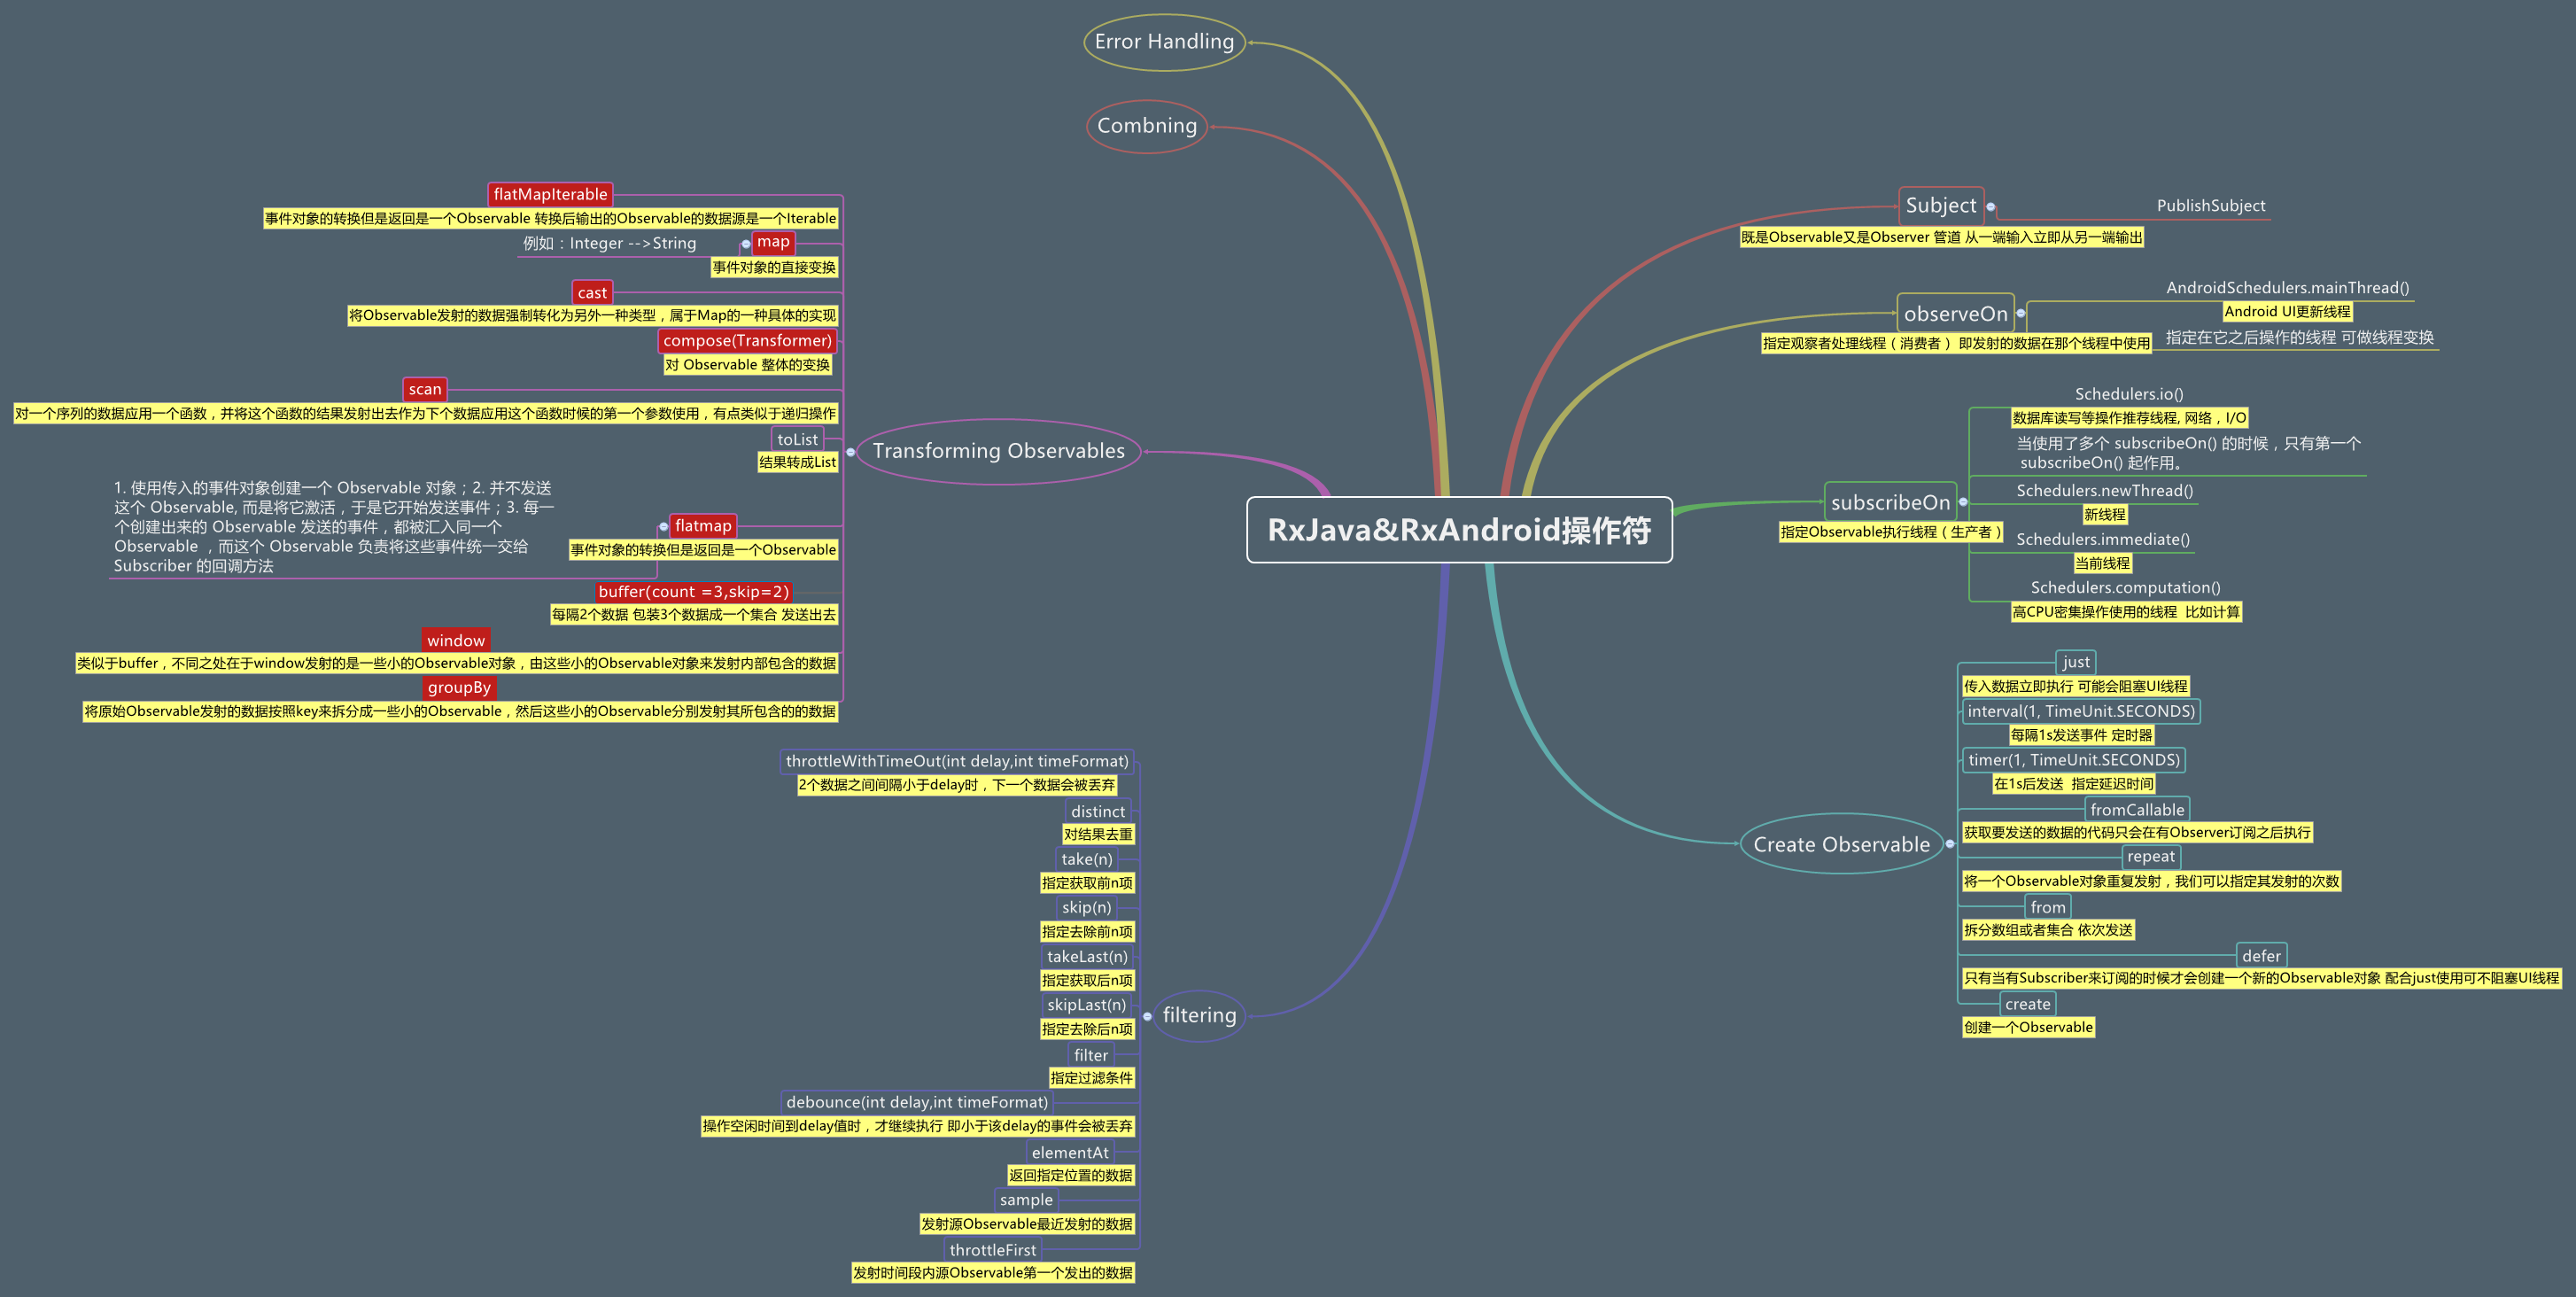The width and height of the screenshot is (2576, 1297).
Task: Select the repeat operator node
Action: (2150, 857)
